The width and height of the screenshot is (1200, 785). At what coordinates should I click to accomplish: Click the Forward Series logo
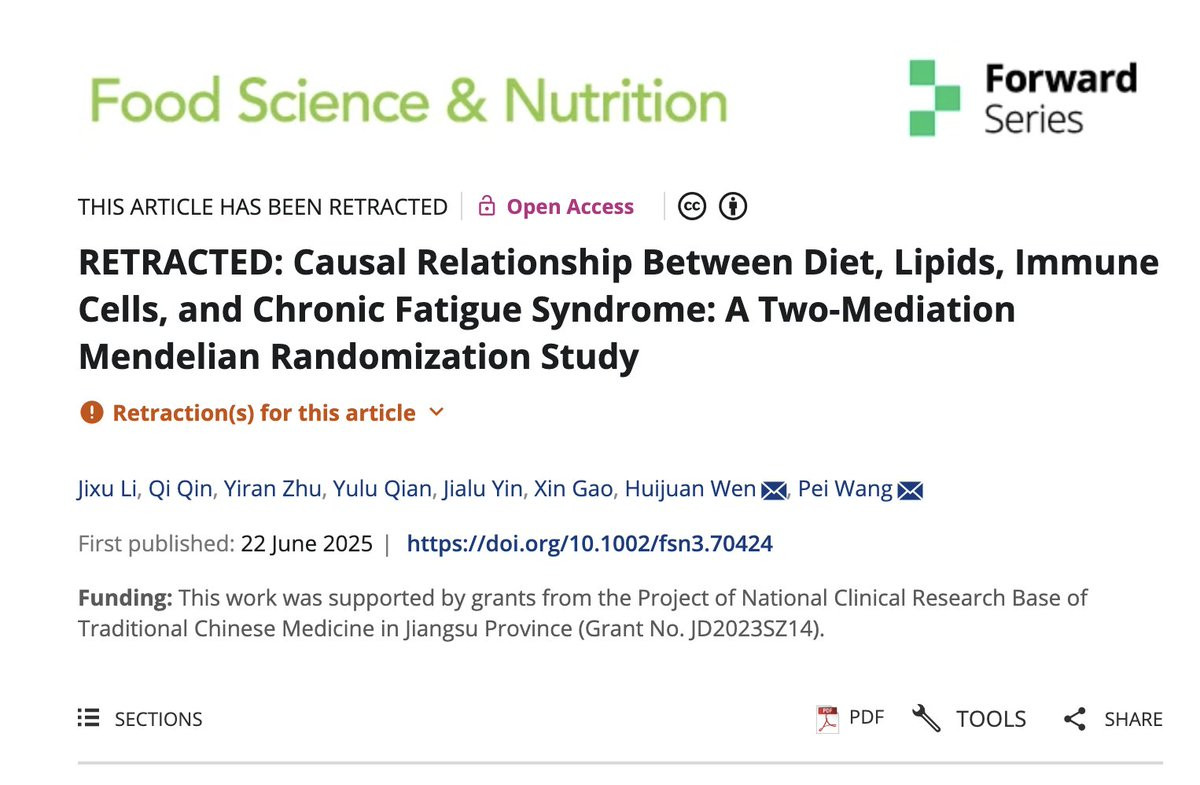coord(1023,98)
